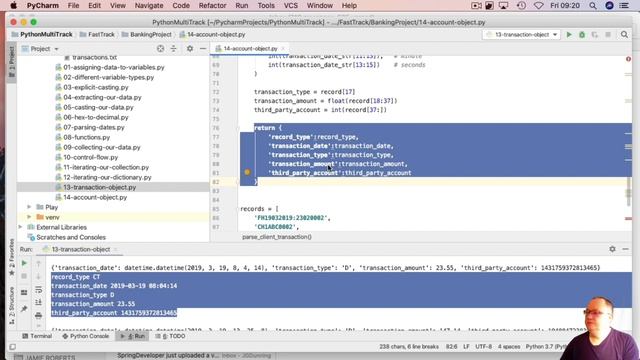This screenshot has height=360, width=640.
Task: Open the Tools menu
Action: tap(266, 6)
